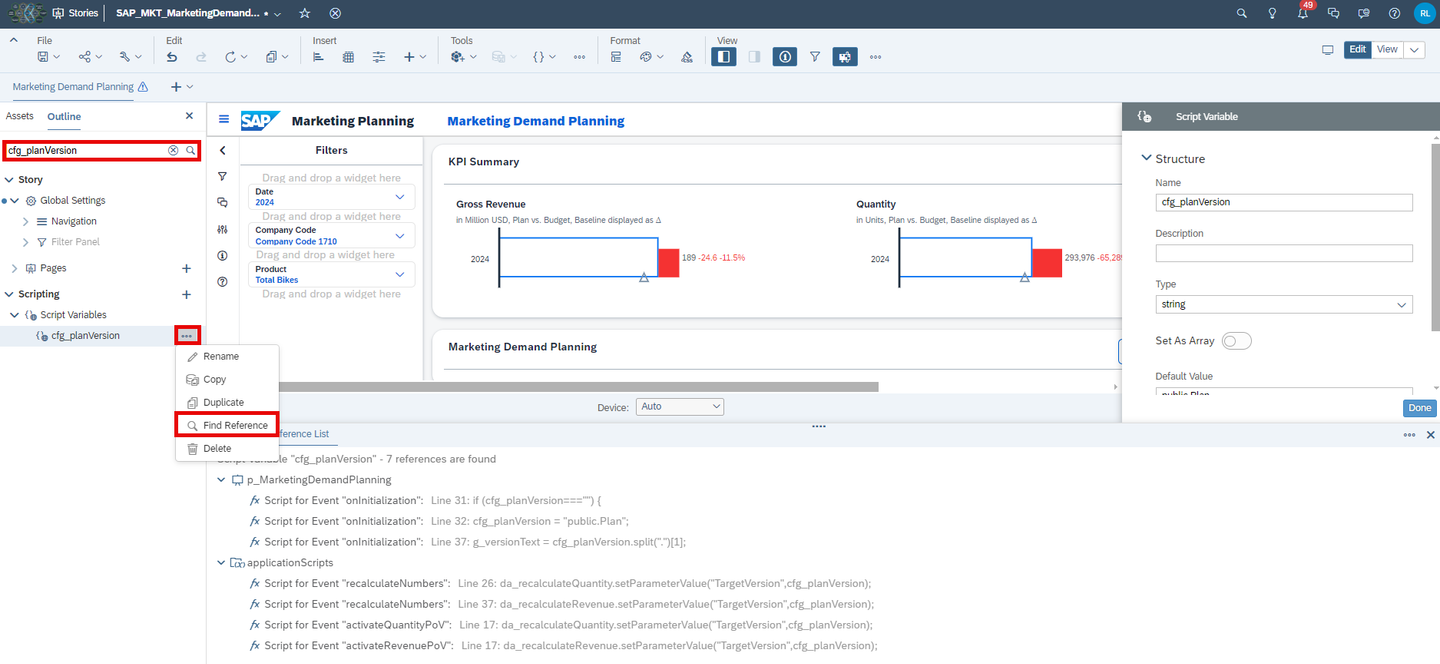Open the Marketing Demand Planning page tab
1440x664 pixels.
click(x=73, y=87)
